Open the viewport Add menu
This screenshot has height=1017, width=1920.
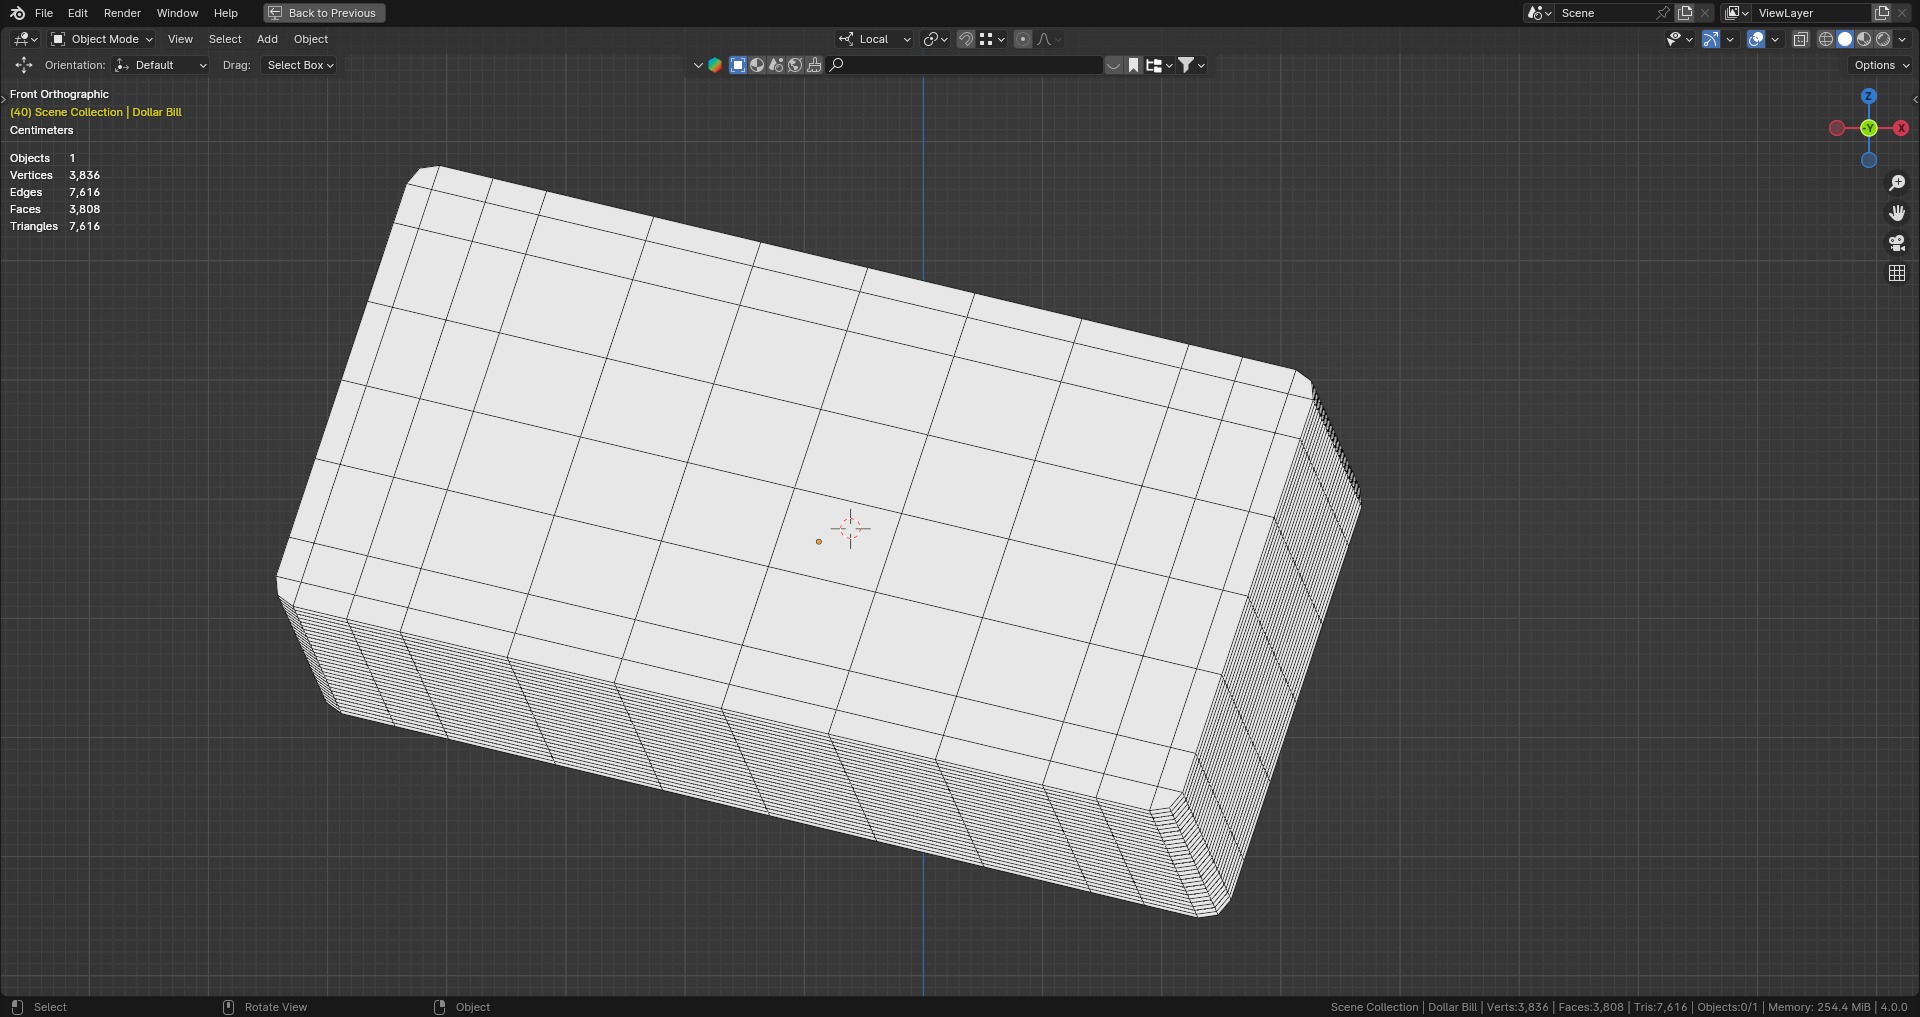267,39
